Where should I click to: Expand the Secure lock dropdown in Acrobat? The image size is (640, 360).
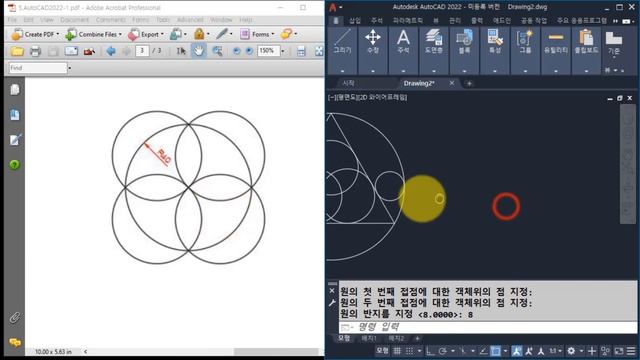tap(208, 34)
